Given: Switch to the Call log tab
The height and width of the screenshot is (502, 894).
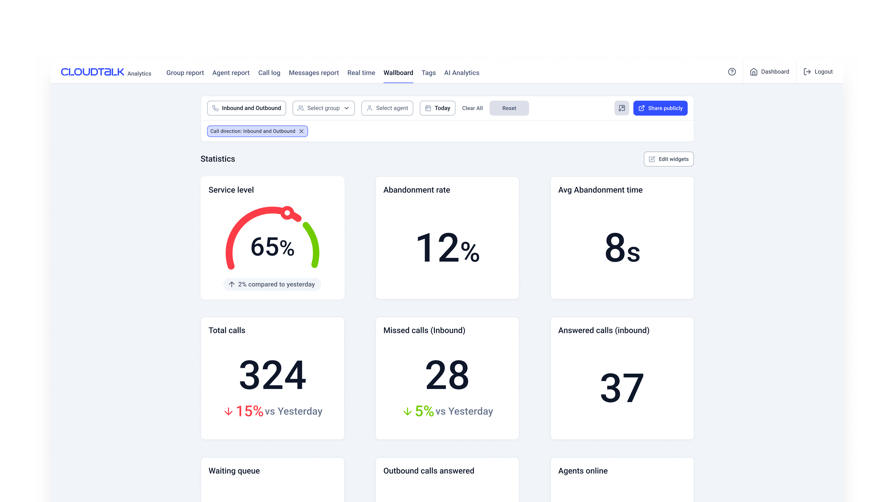Looking at the screenshot, I should click(269, 73).
